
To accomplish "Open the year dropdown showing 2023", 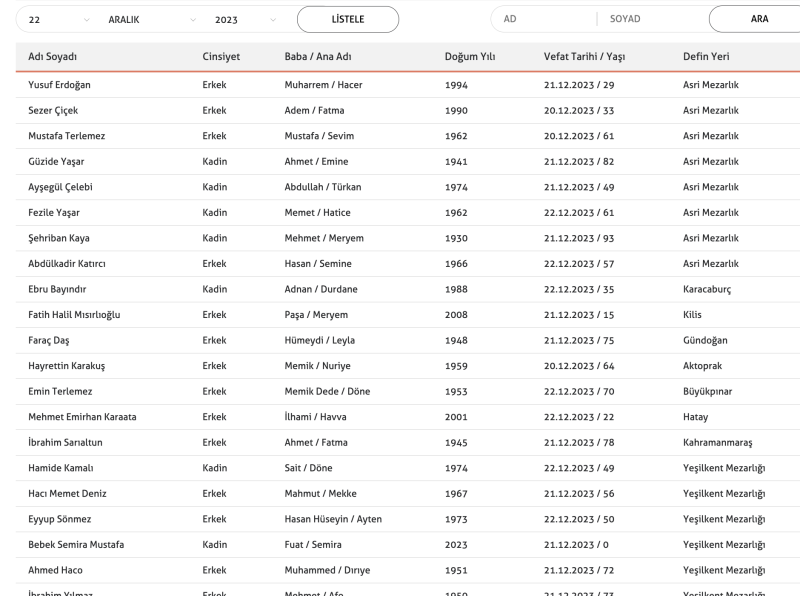I will tap(245, 20).
